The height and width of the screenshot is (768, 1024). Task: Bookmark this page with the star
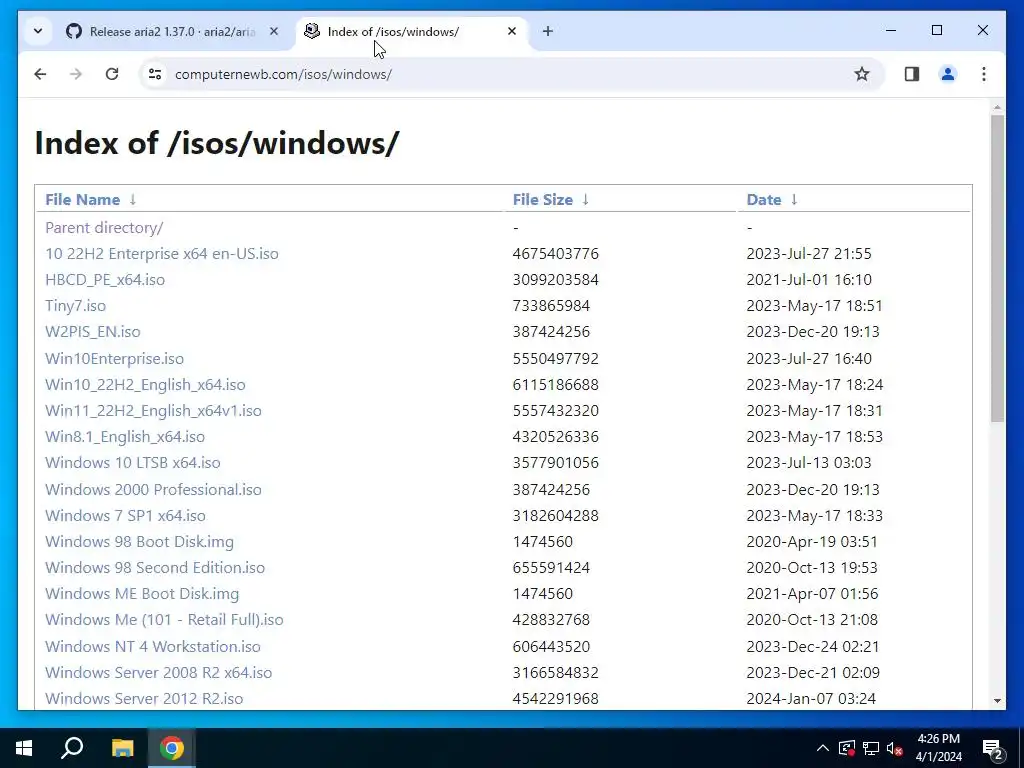point(862,74)
